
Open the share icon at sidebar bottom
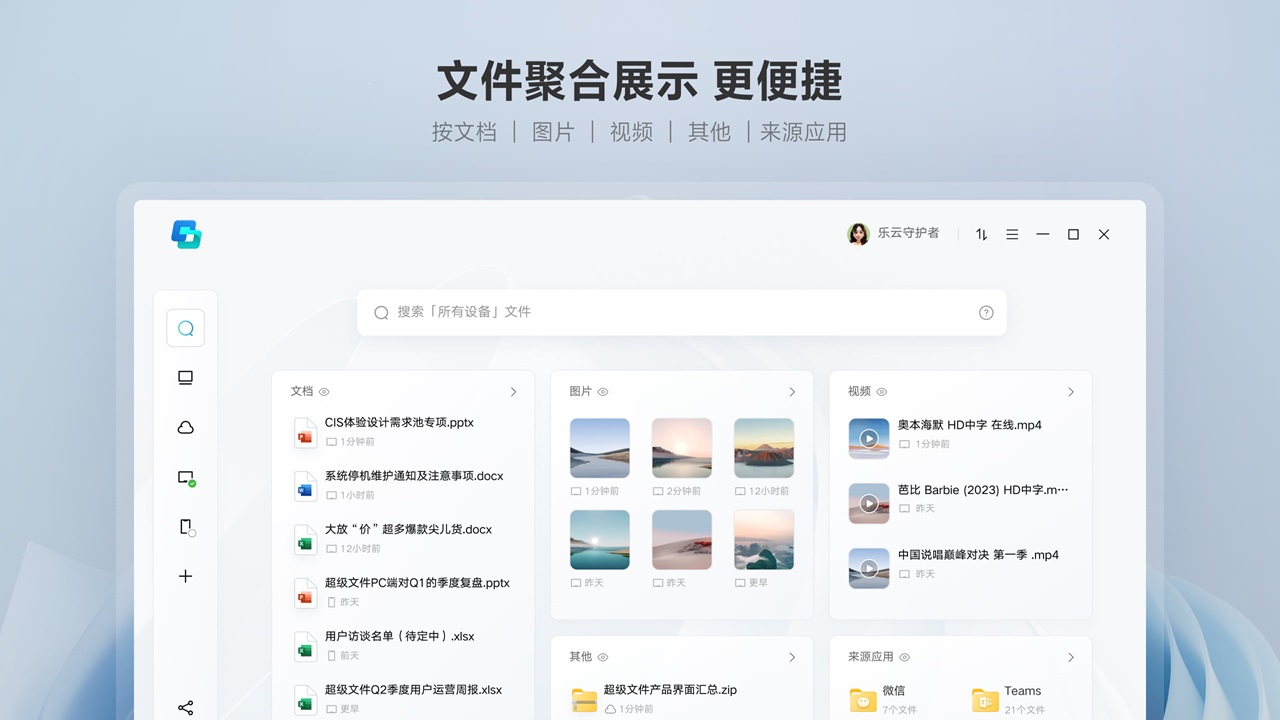[x=185, y=706]
